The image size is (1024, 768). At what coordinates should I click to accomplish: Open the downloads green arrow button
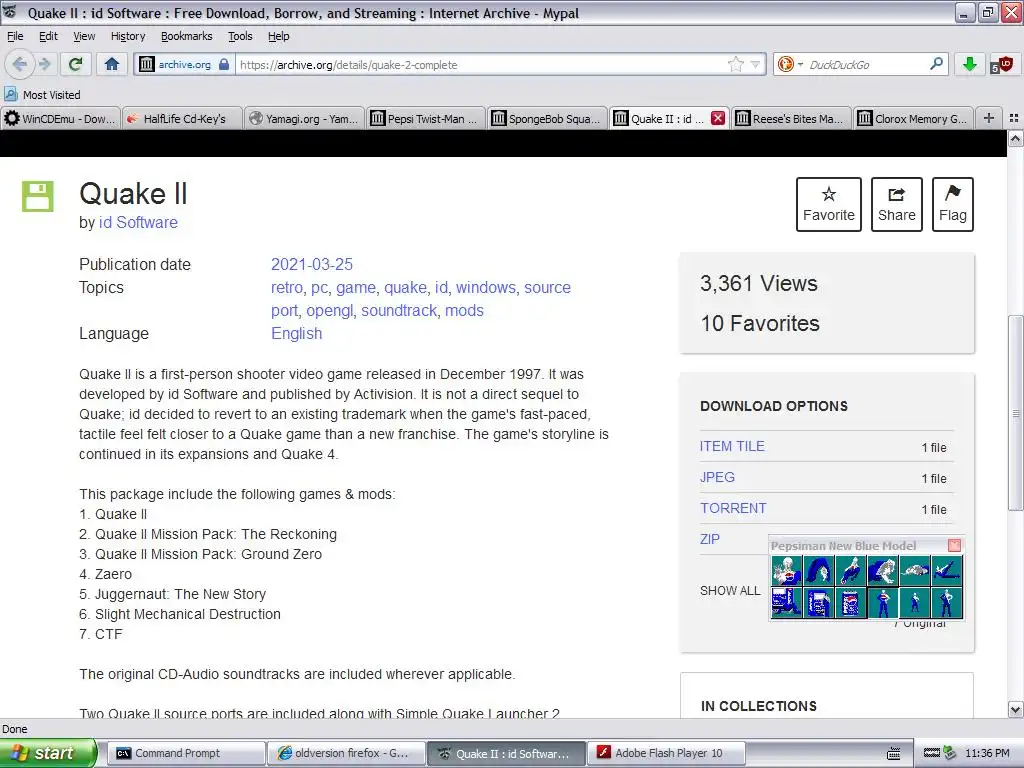[x=969, y=64]
